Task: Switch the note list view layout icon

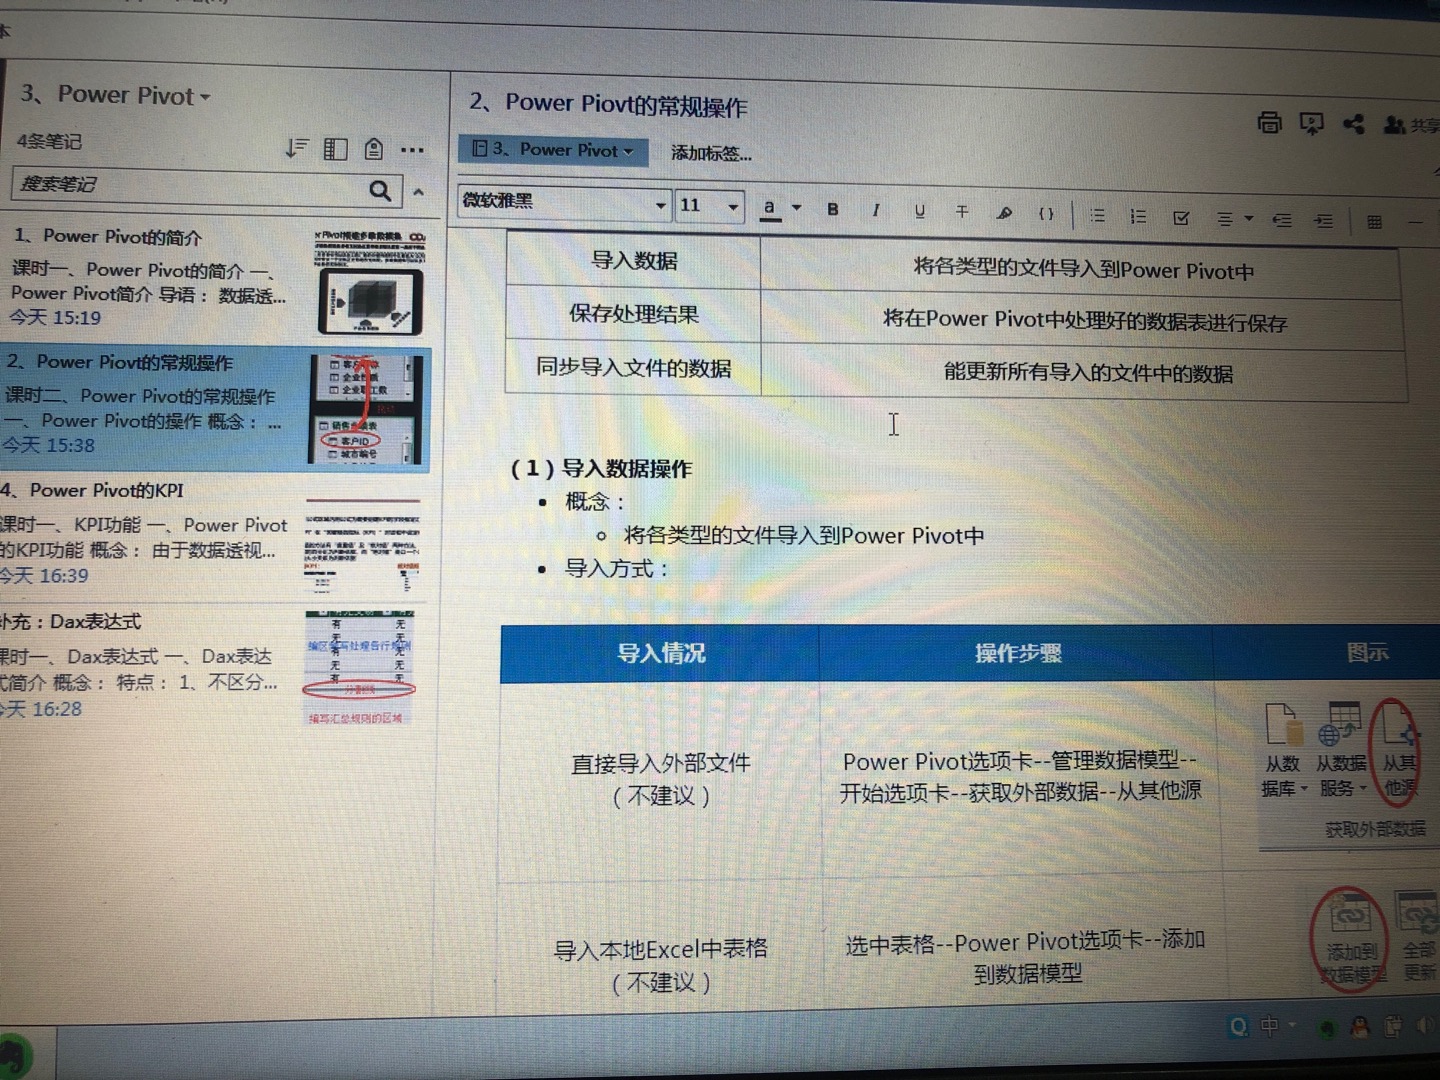Action: point(335,150)
